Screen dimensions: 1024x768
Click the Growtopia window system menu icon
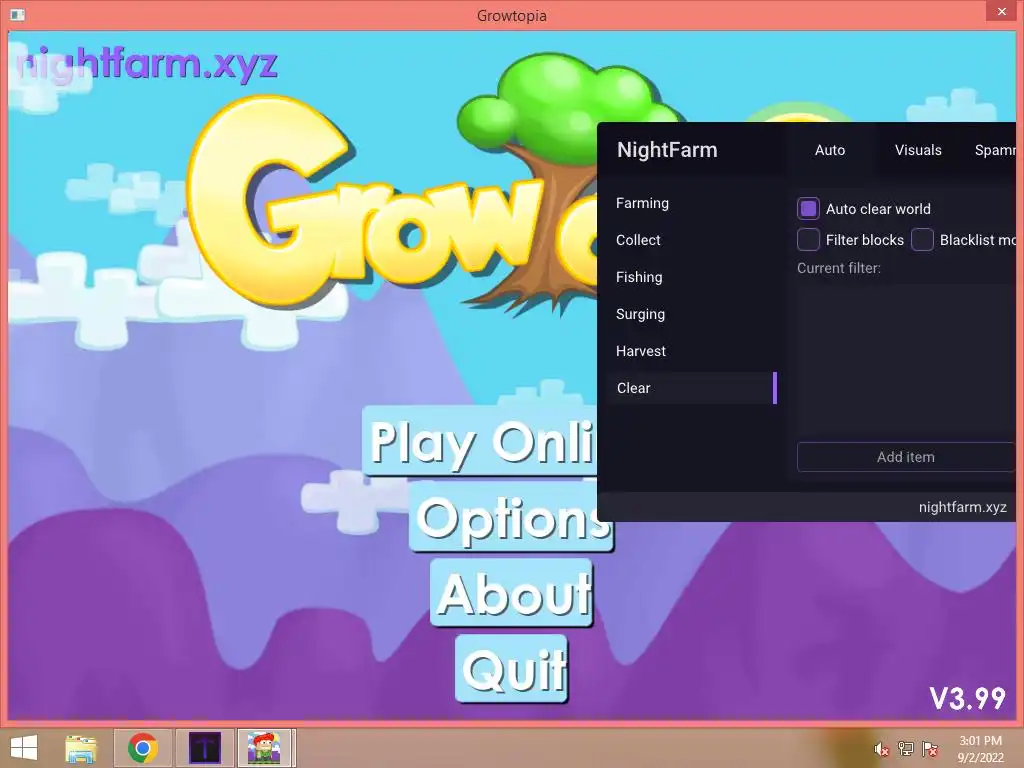point(18,14)
